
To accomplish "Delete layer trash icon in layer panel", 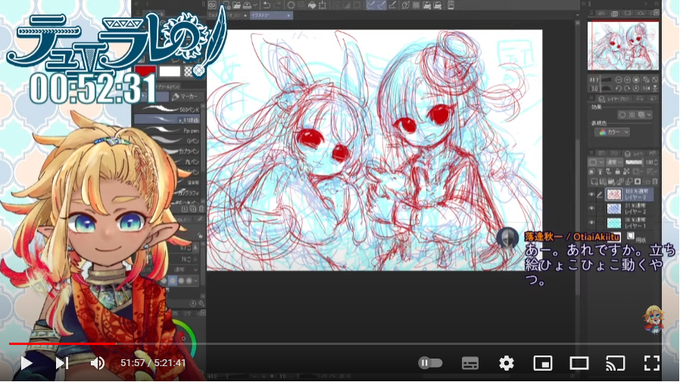I will [x=655, y=181].
